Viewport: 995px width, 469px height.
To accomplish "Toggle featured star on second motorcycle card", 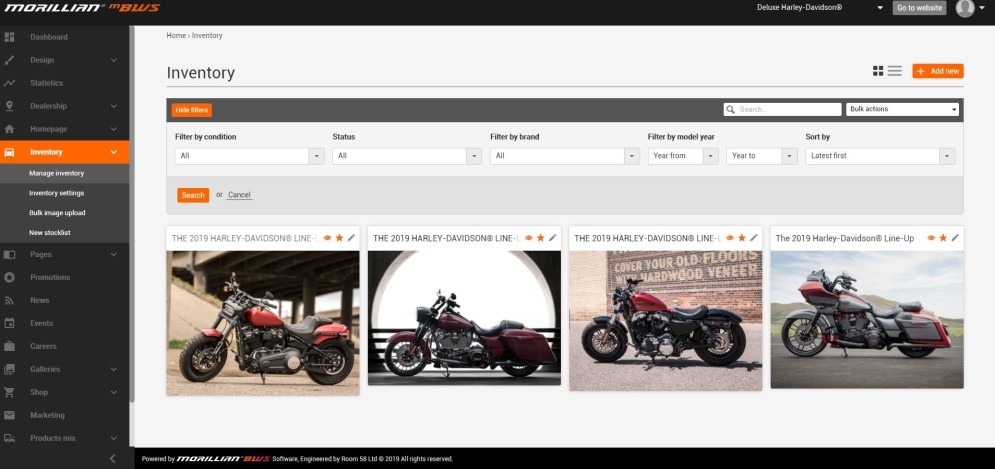I will click(541, 238).
